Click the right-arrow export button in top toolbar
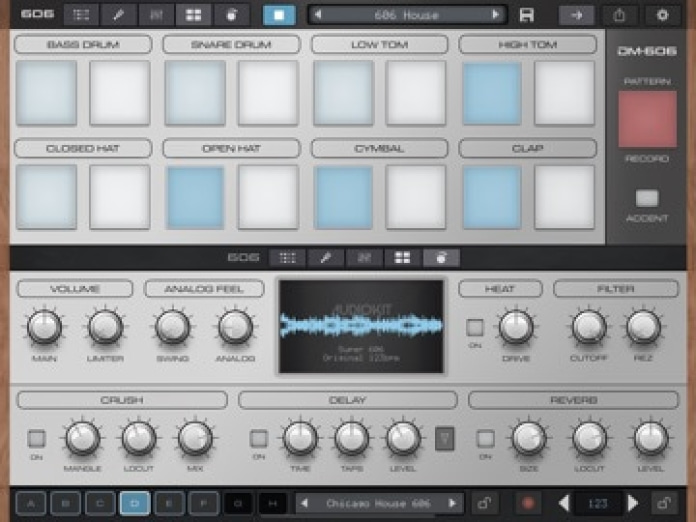Image resolution: width=696 pixels, height=522 pixels. (x=576, y=15)
